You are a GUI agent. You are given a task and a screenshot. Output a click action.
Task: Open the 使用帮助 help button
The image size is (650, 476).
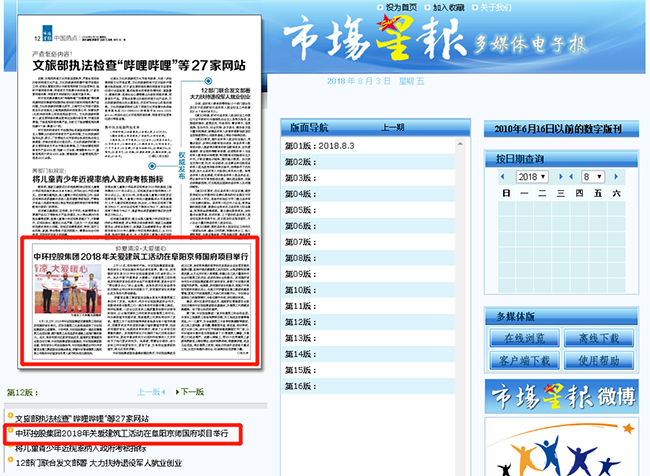[x=599, y=360]
